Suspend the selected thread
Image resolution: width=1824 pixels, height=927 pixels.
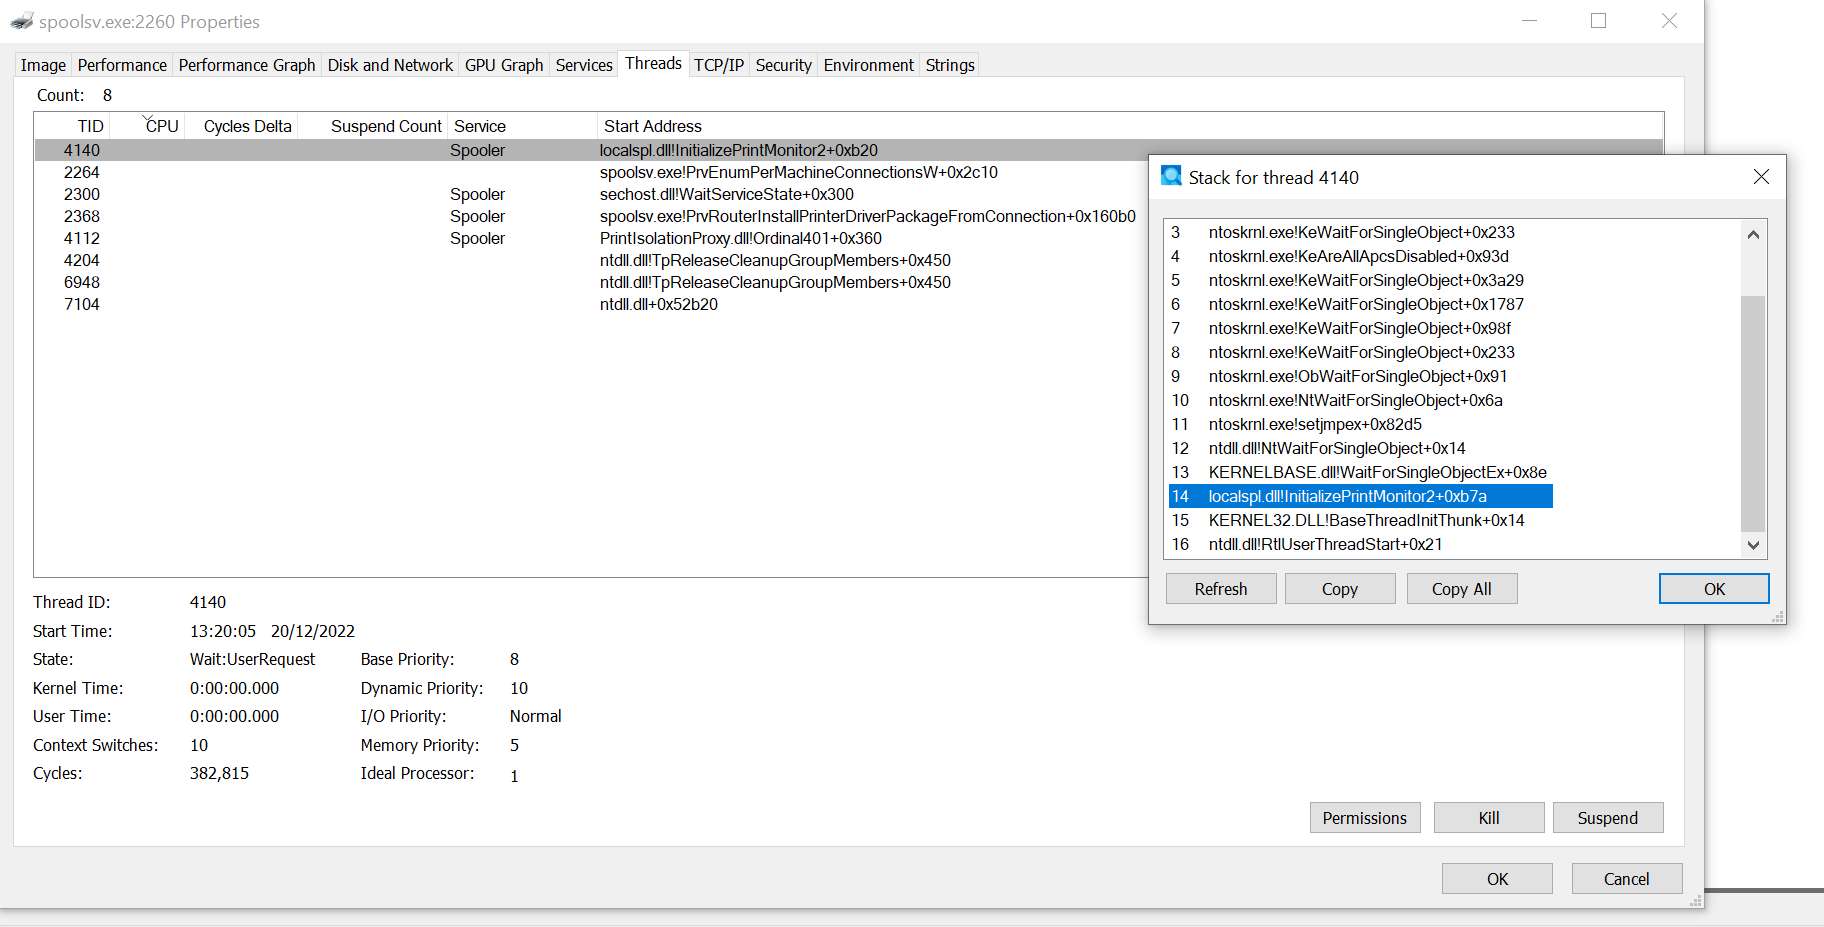pos(1607,818)
